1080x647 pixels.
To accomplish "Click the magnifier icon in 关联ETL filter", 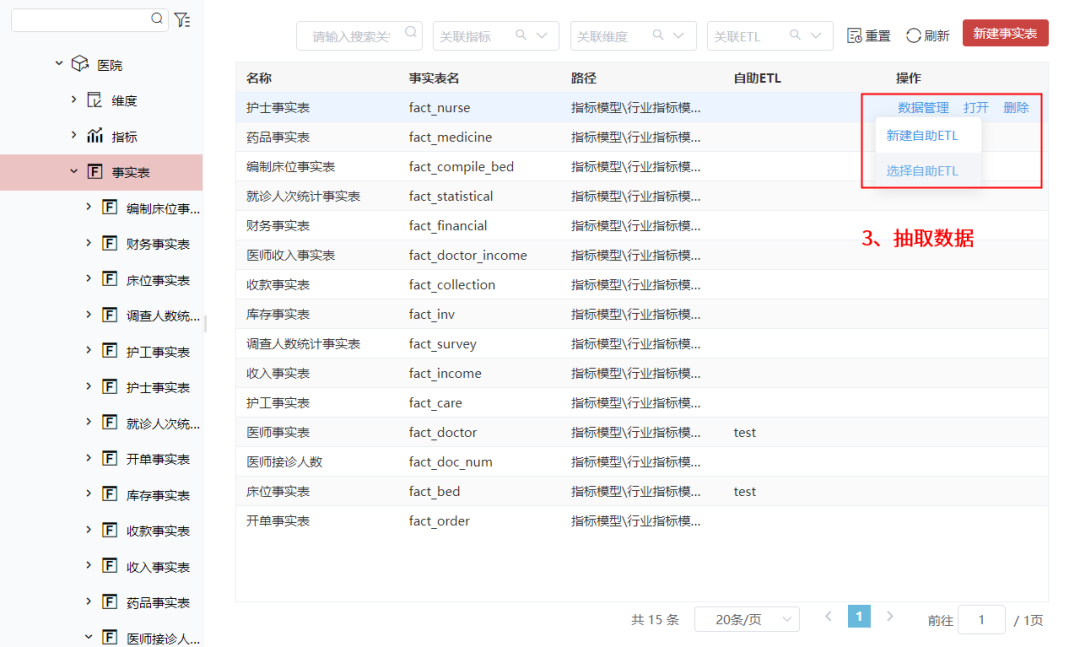I will (795, 35).
